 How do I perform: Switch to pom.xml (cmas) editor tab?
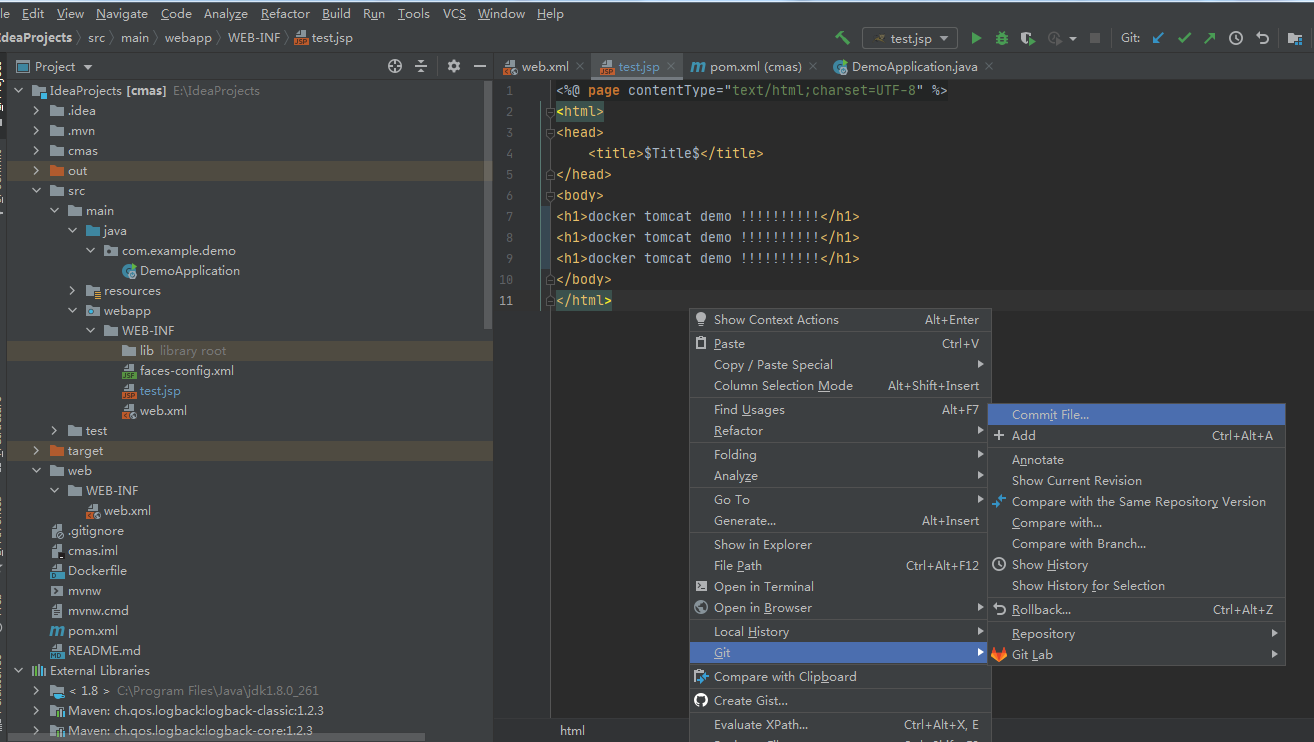756,66
